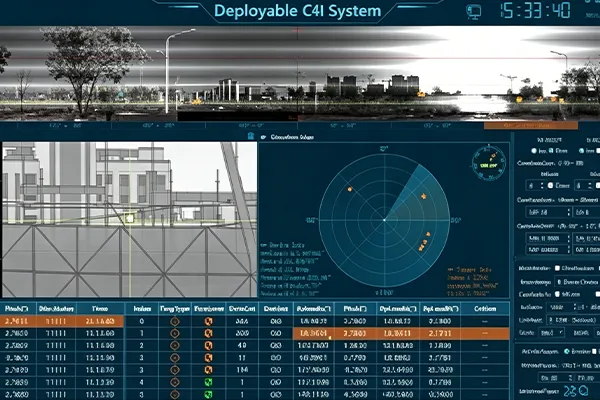Click the home icon above the radar

251,136
